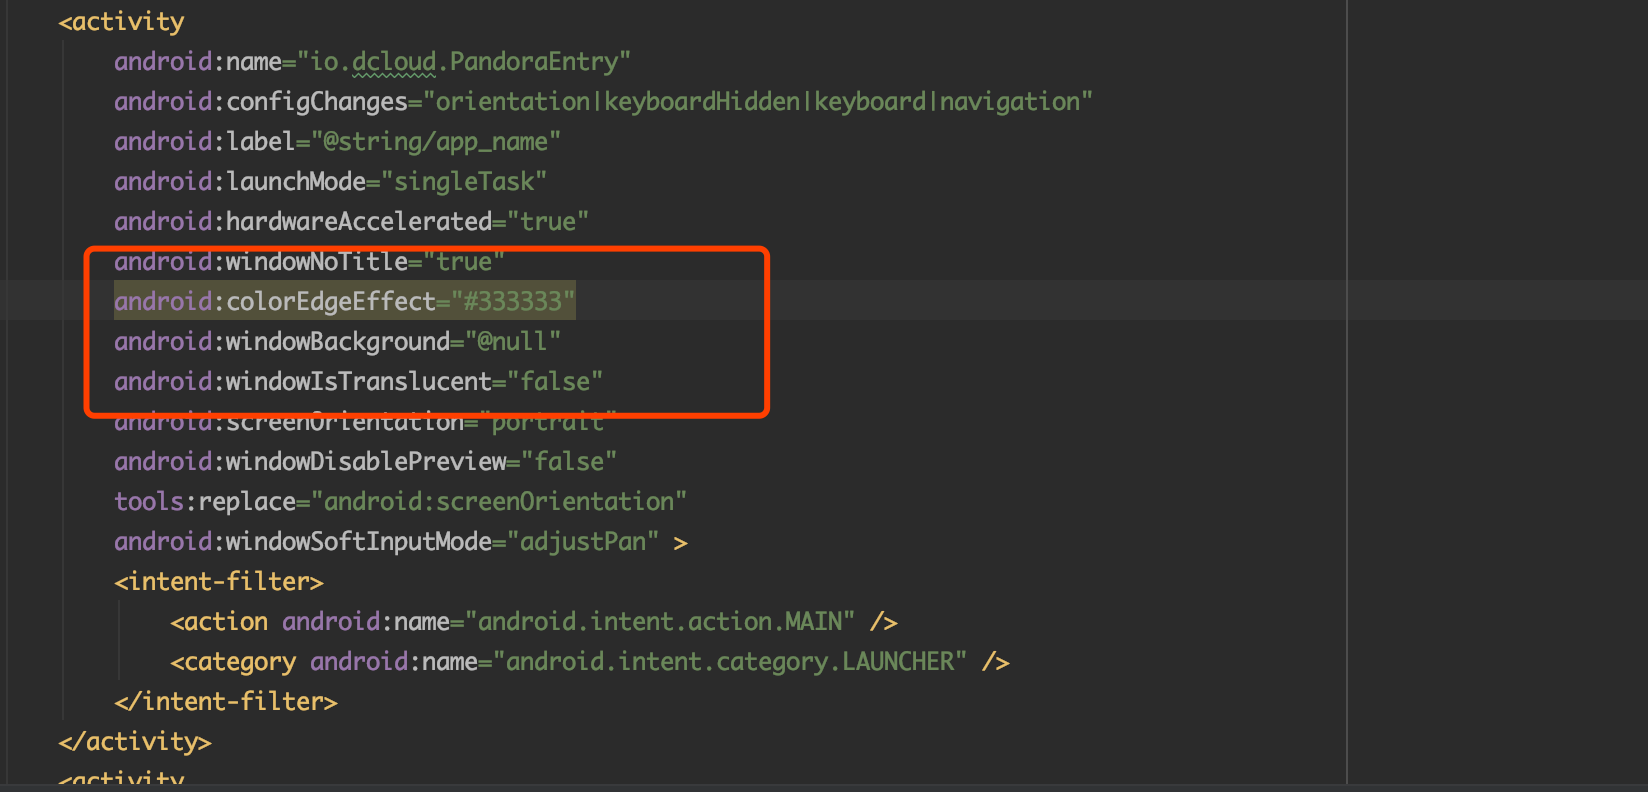Click the android:hardwareAccelerated="true" line

pyautogui.click(x=351, y=222)
